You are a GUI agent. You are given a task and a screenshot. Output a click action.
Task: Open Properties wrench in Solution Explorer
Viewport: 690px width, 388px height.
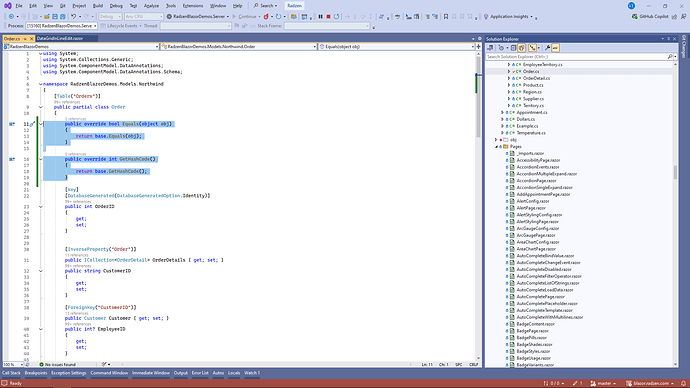(x=547, y=48)
